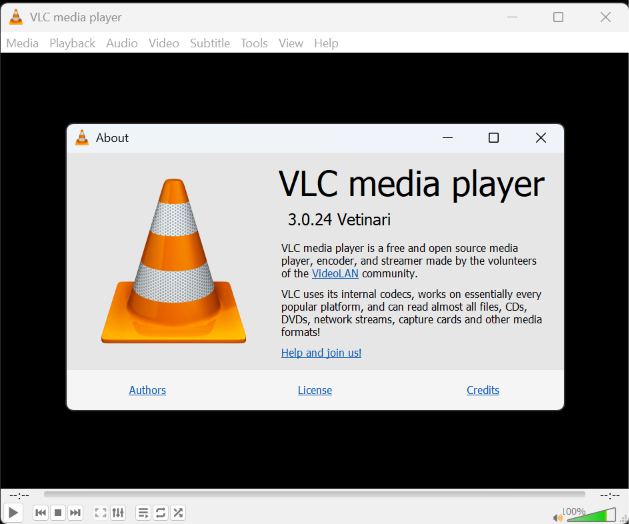Open the Media menu
The width and height of the screenshot is (629, 524).
pos(22,43)
